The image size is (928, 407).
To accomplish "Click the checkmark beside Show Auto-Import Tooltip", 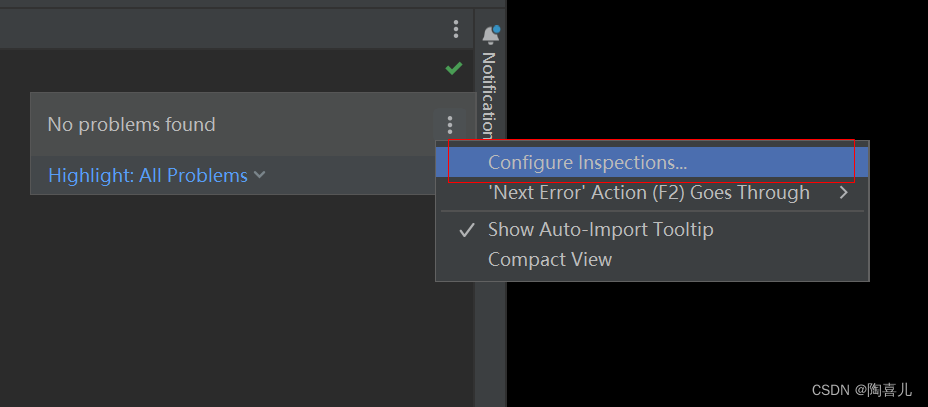I will pos(467,230).
